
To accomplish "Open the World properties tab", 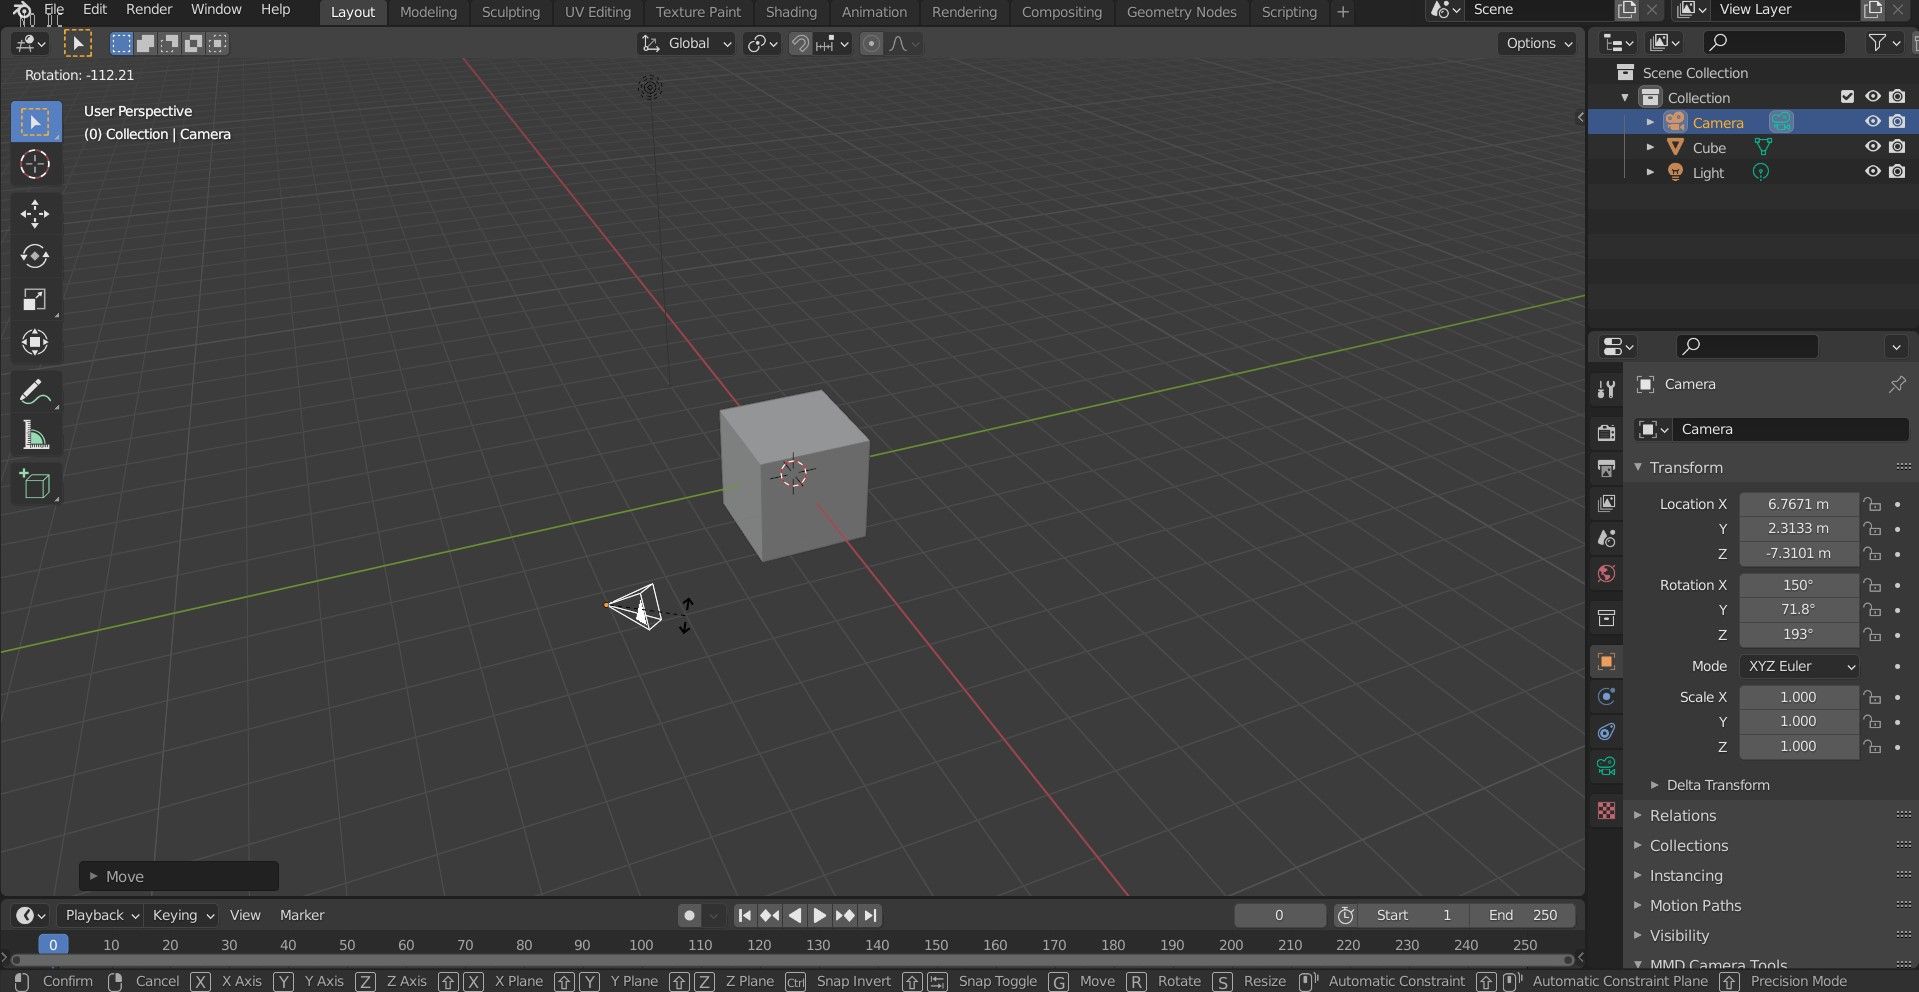I will (1606, 573).
